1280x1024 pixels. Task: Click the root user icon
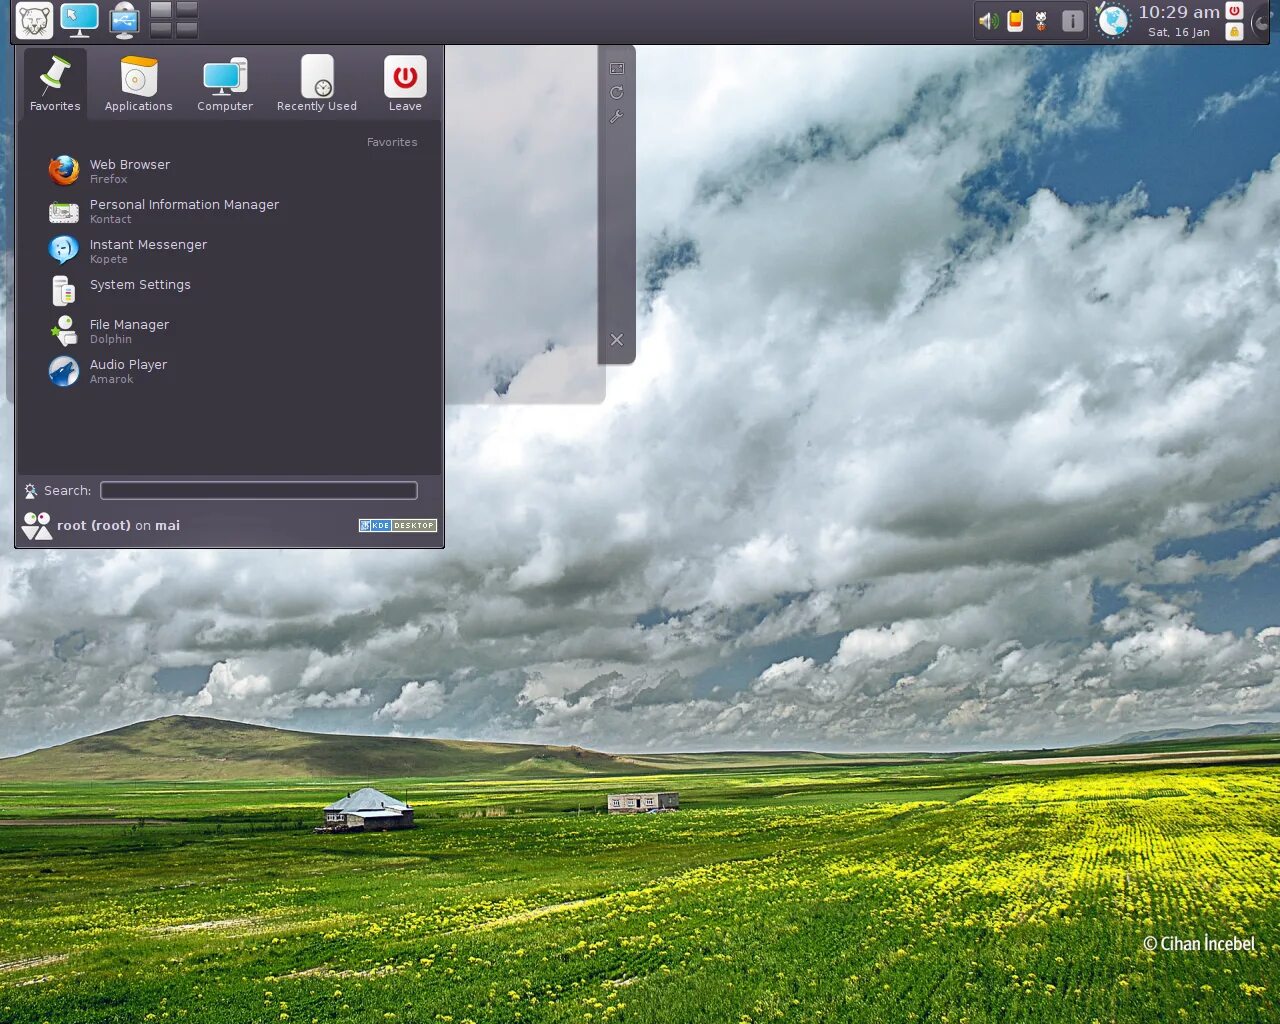pos(37,526)
